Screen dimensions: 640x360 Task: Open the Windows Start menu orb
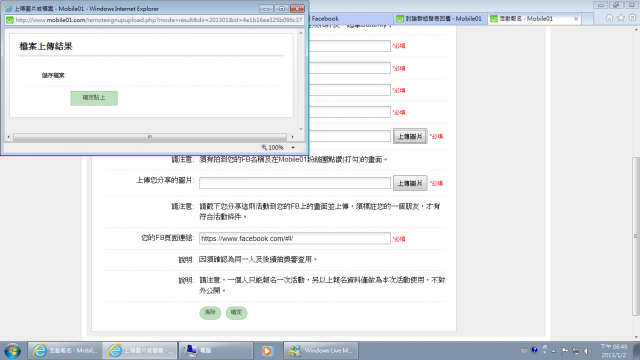[13, 351]
